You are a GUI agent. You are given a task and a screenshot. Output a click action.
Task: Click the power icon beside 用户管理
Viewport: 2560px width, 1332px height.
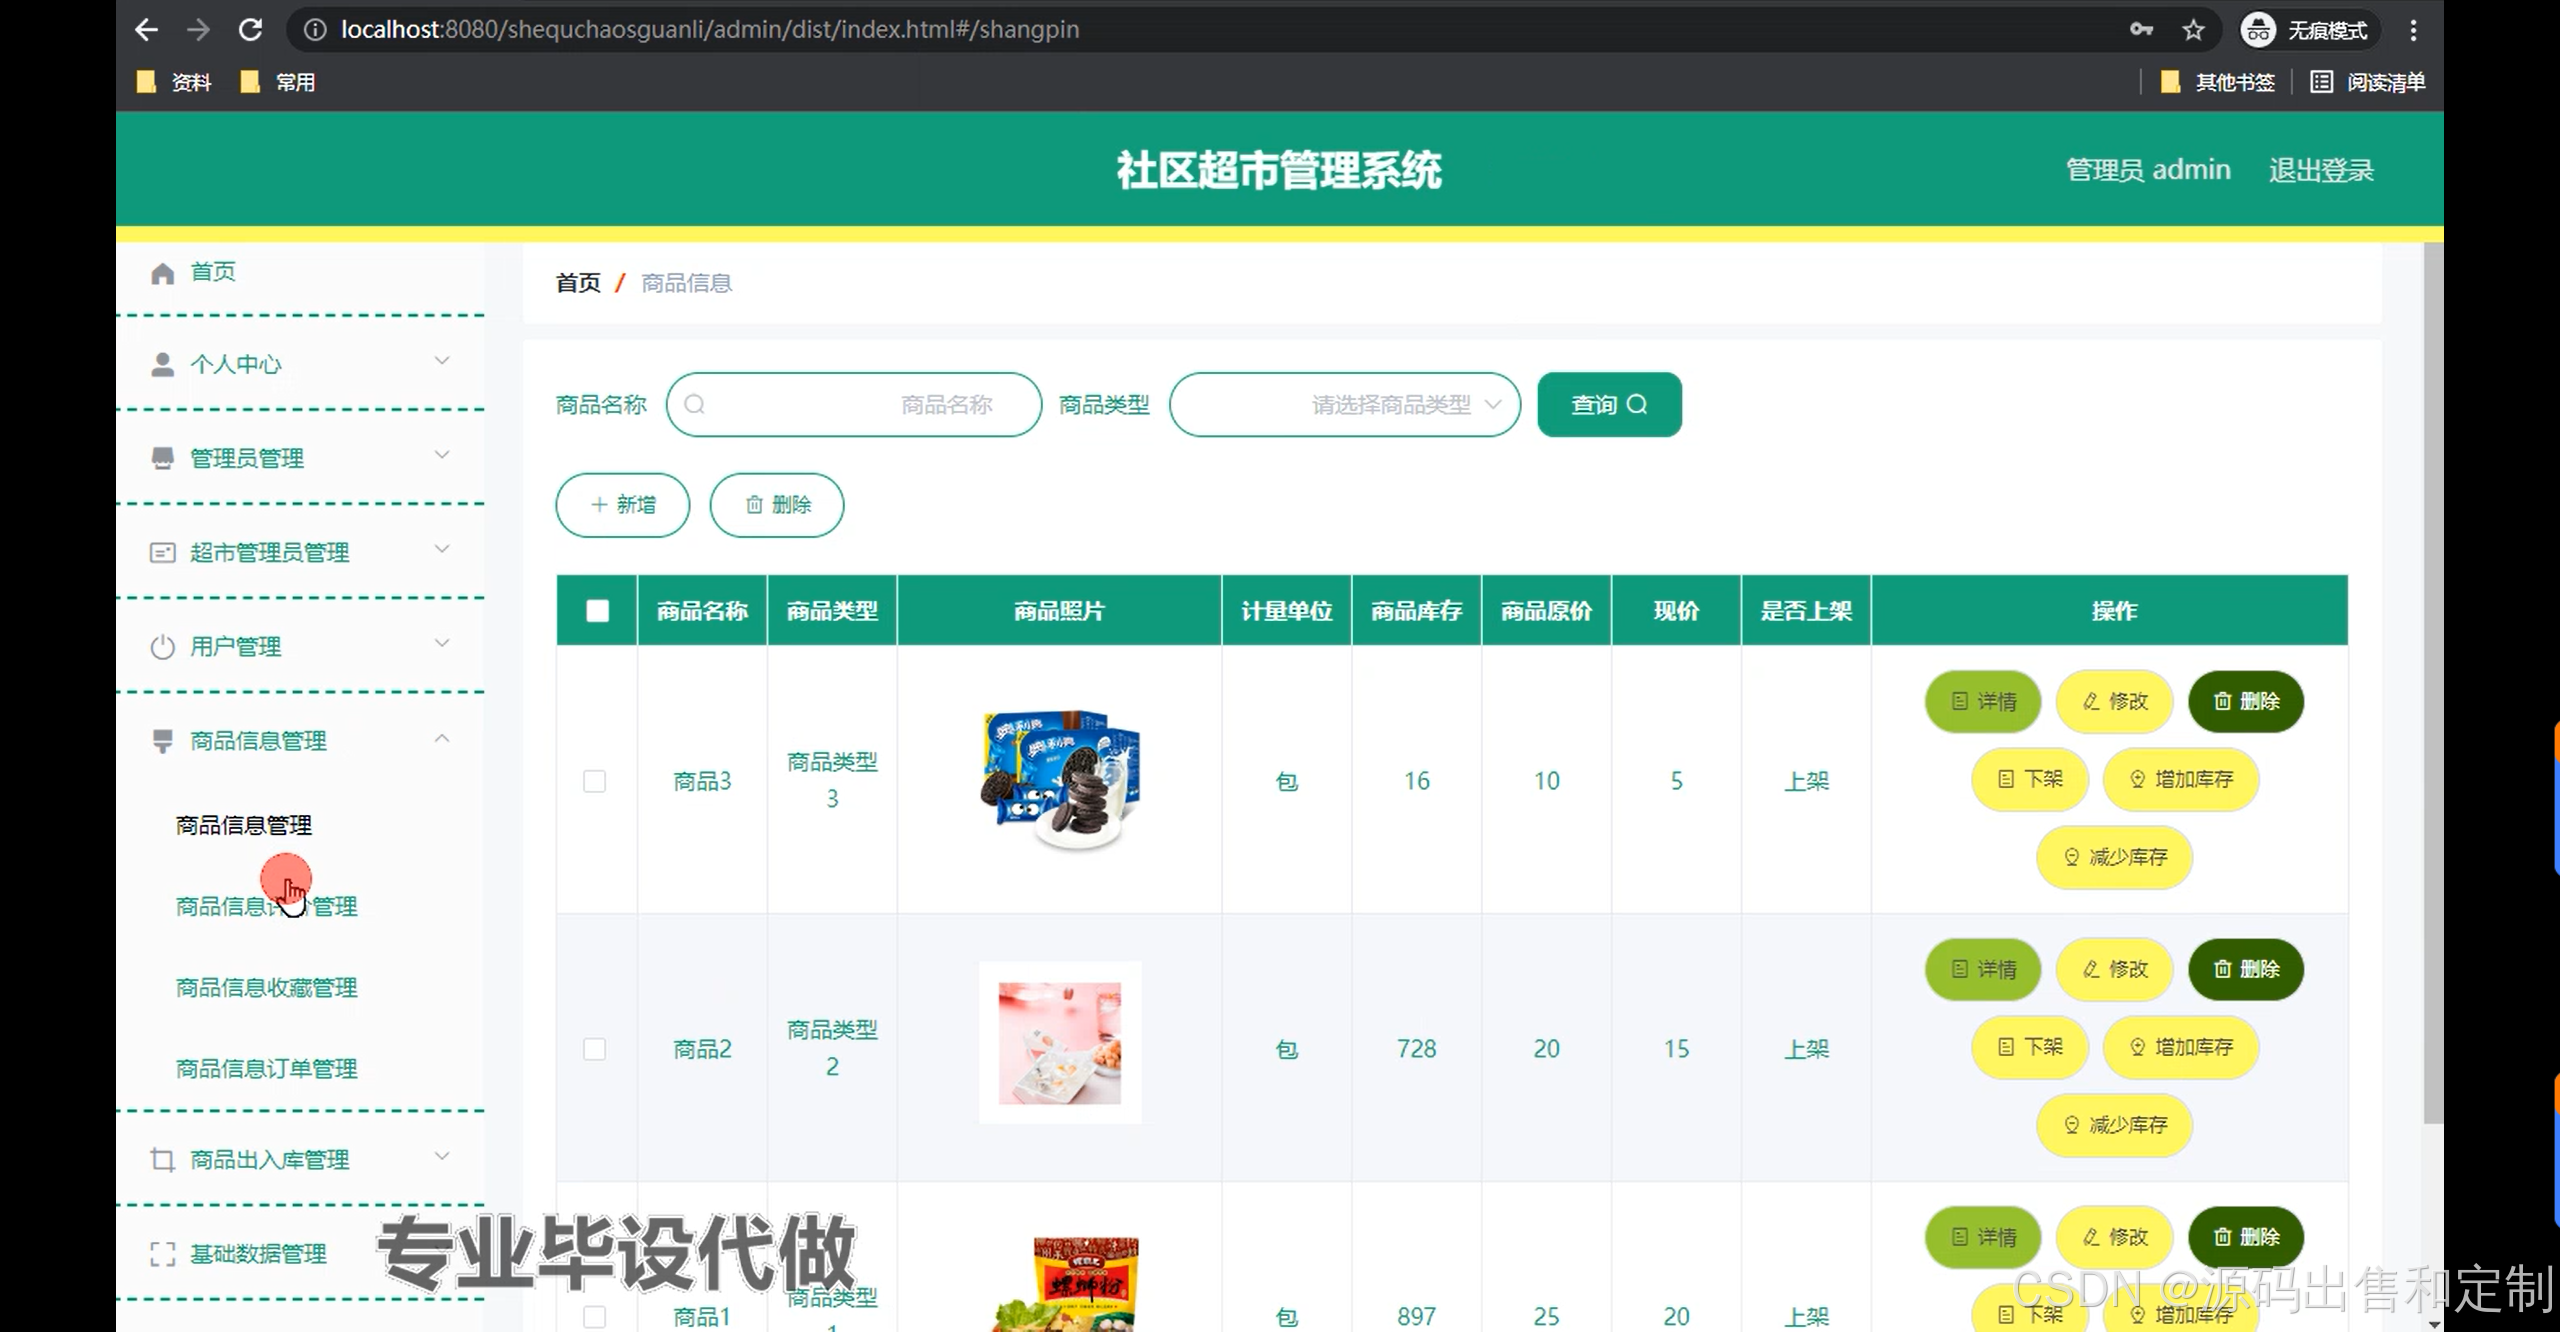tap(162, 647)
